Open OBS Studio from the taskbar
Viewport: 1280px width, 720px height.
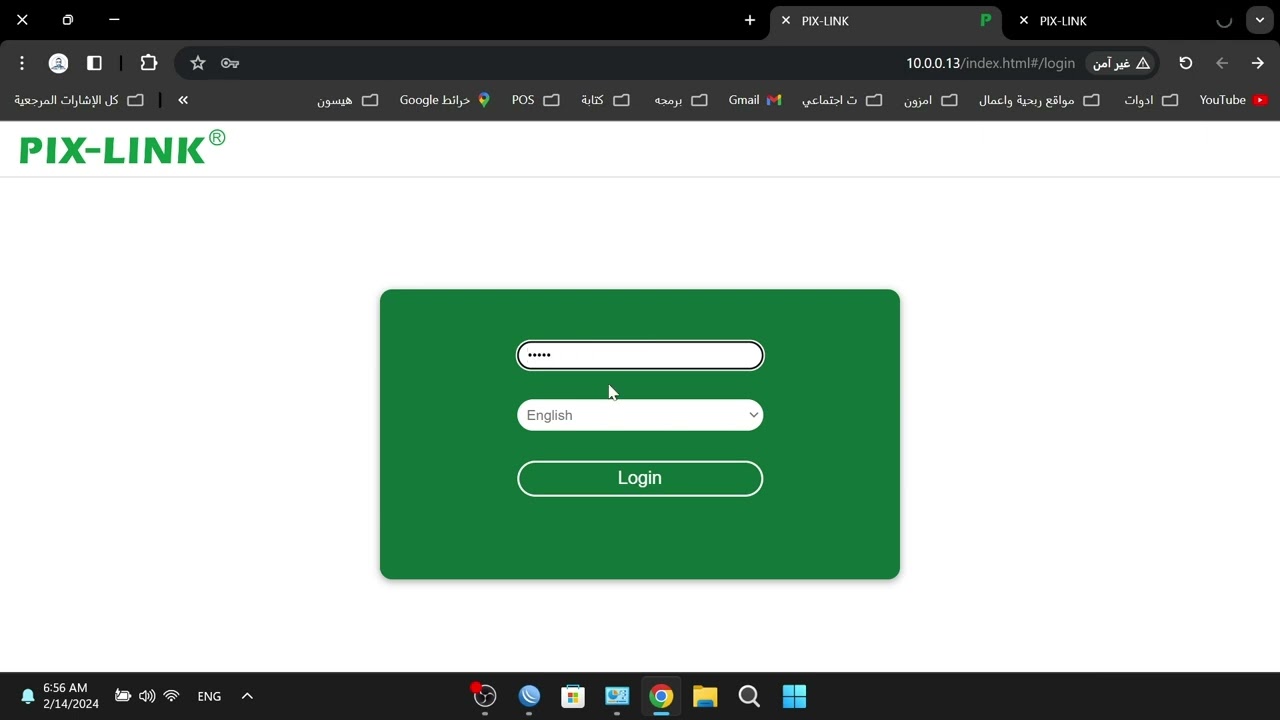(x=484, y=696)
